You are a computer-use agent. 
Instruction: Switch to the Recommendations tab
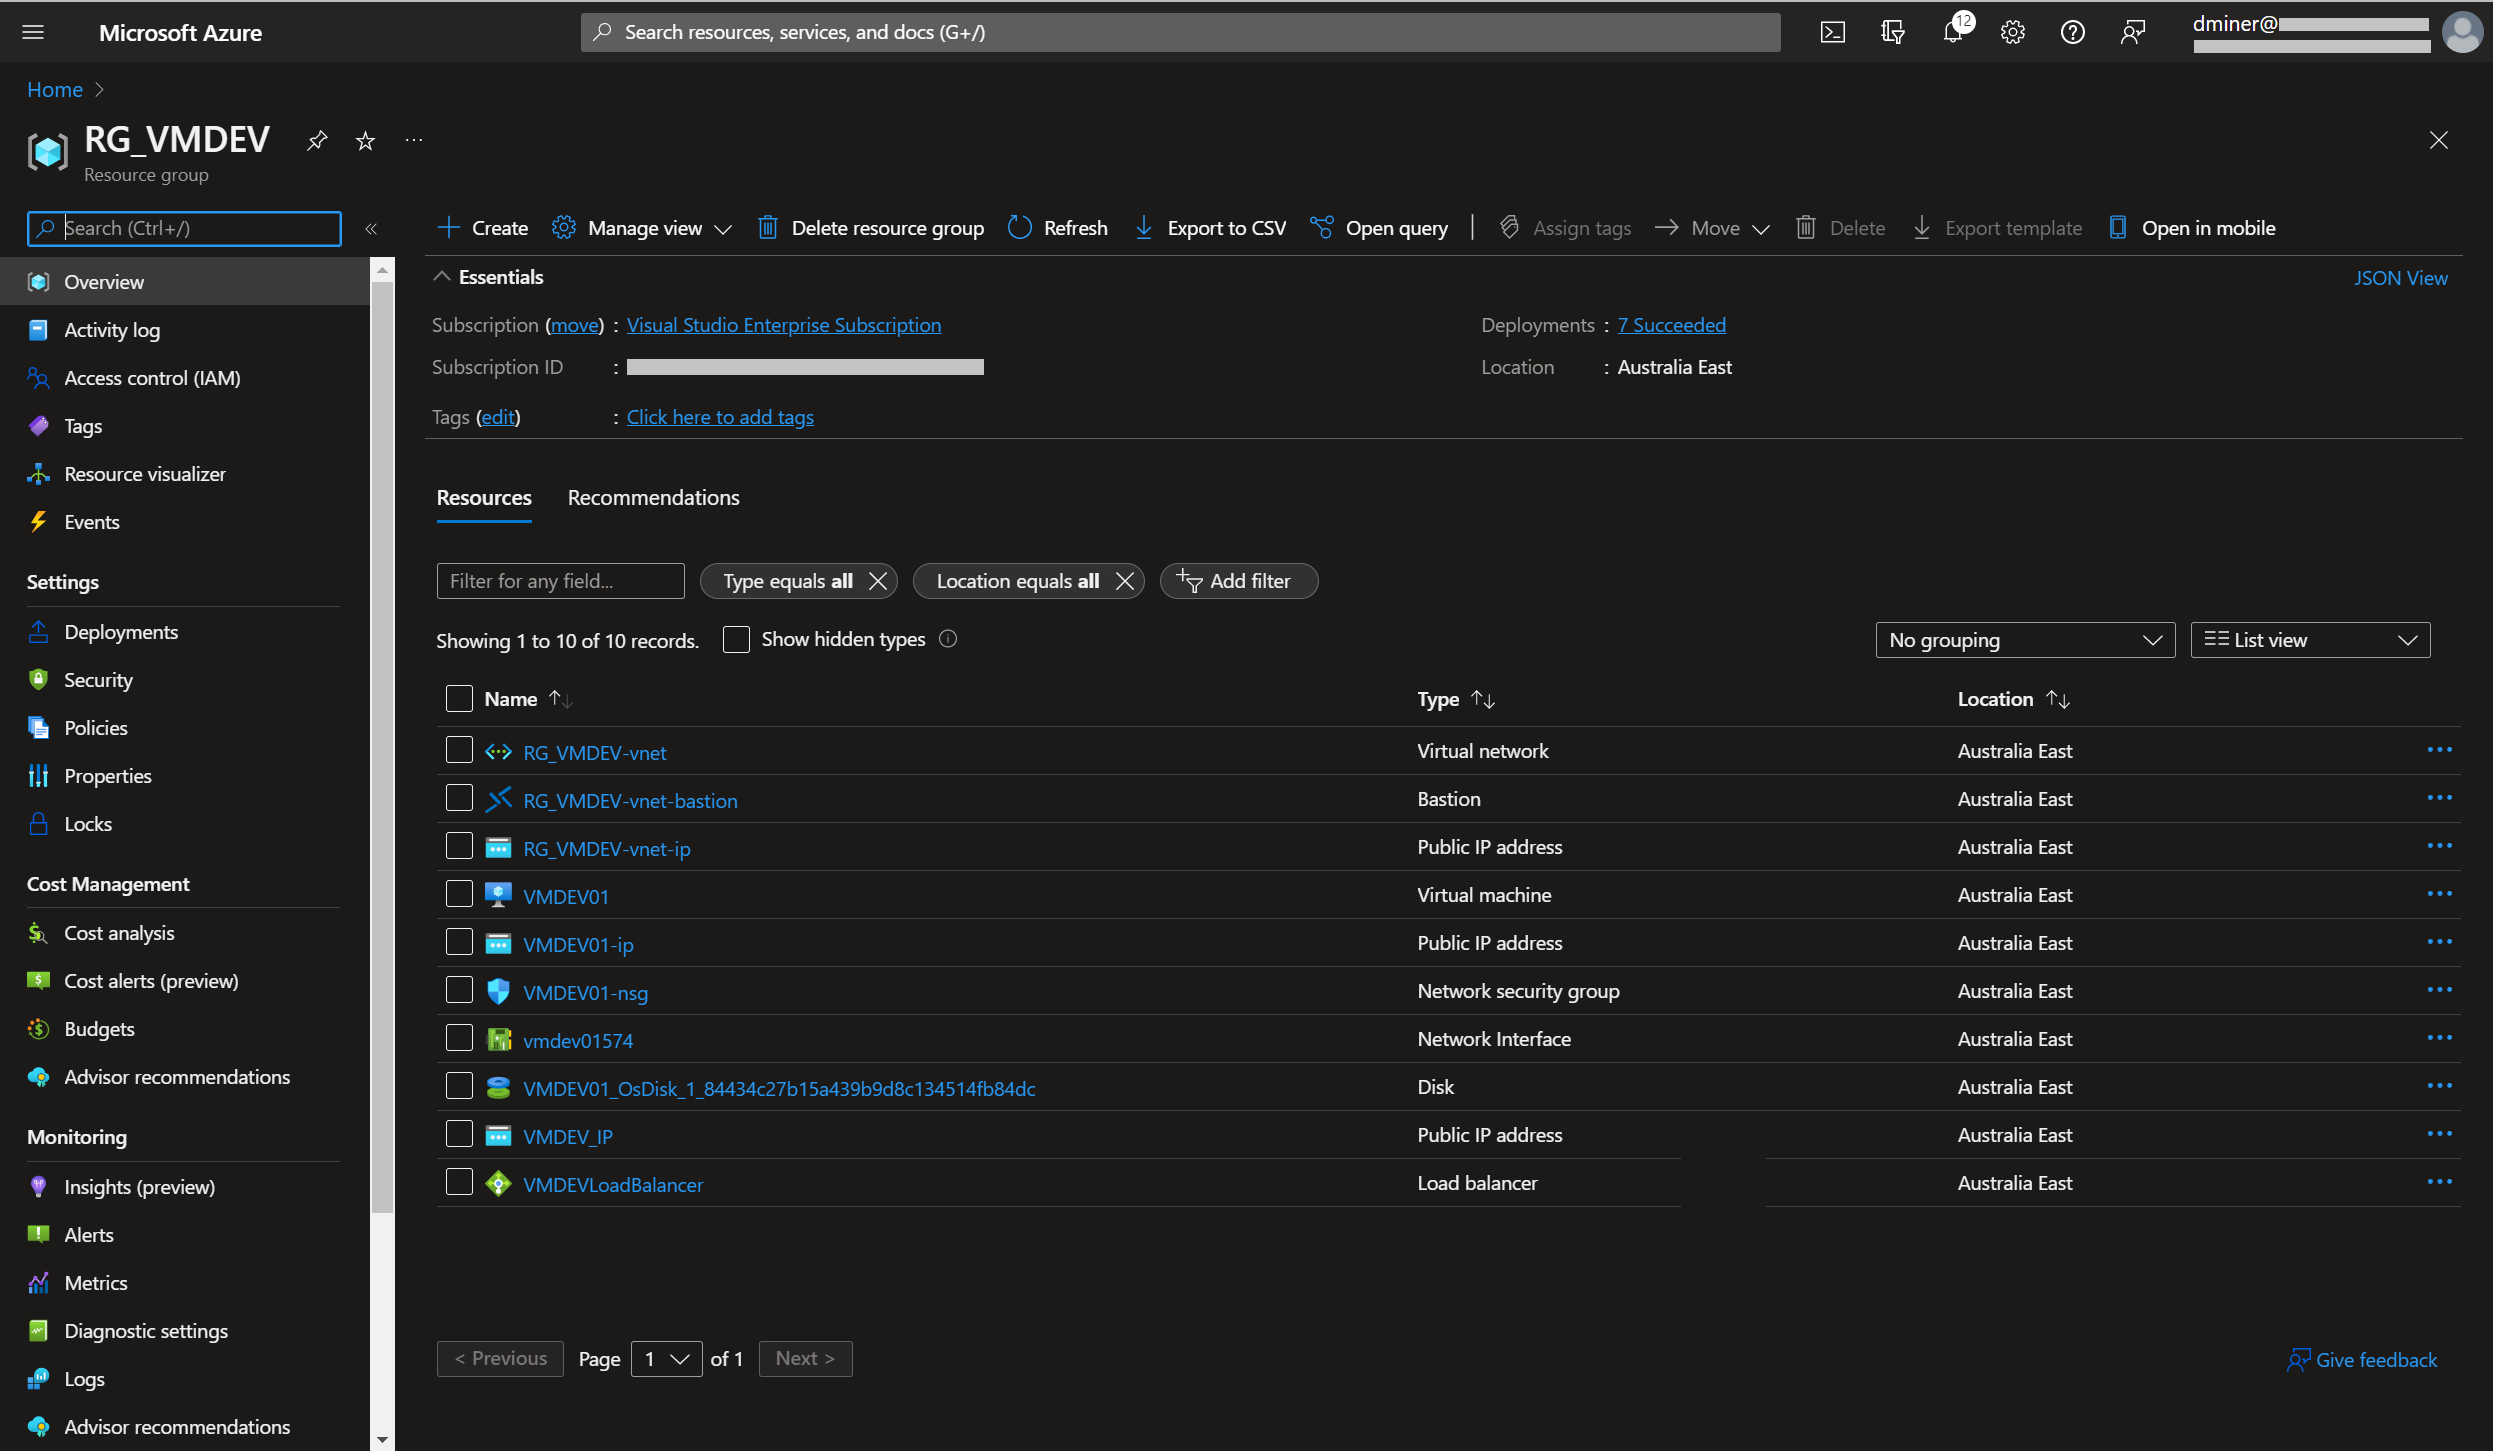point(653,498)
